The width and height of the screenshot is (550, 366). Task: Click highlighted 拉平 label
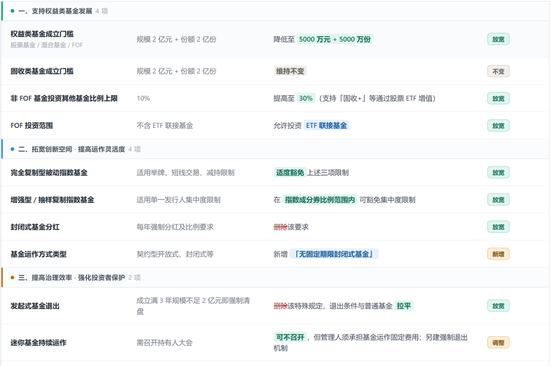point(404,306)
